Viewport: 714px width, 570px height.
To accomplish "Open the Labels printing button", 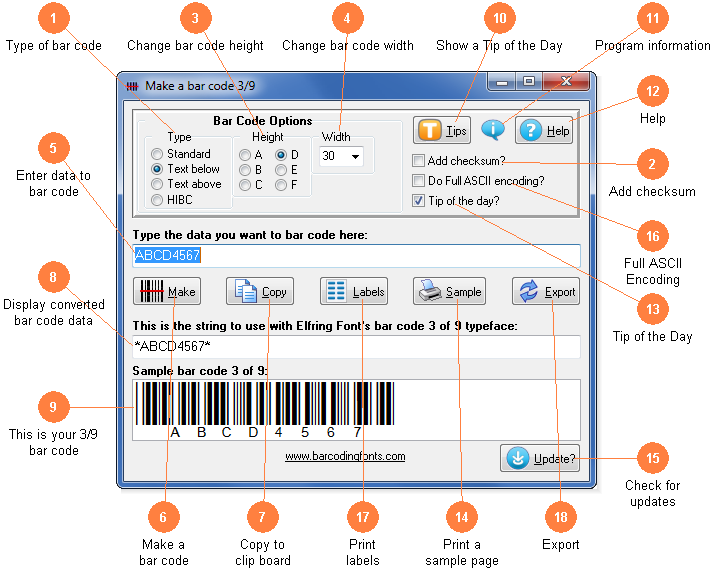I will click(354, 291).
